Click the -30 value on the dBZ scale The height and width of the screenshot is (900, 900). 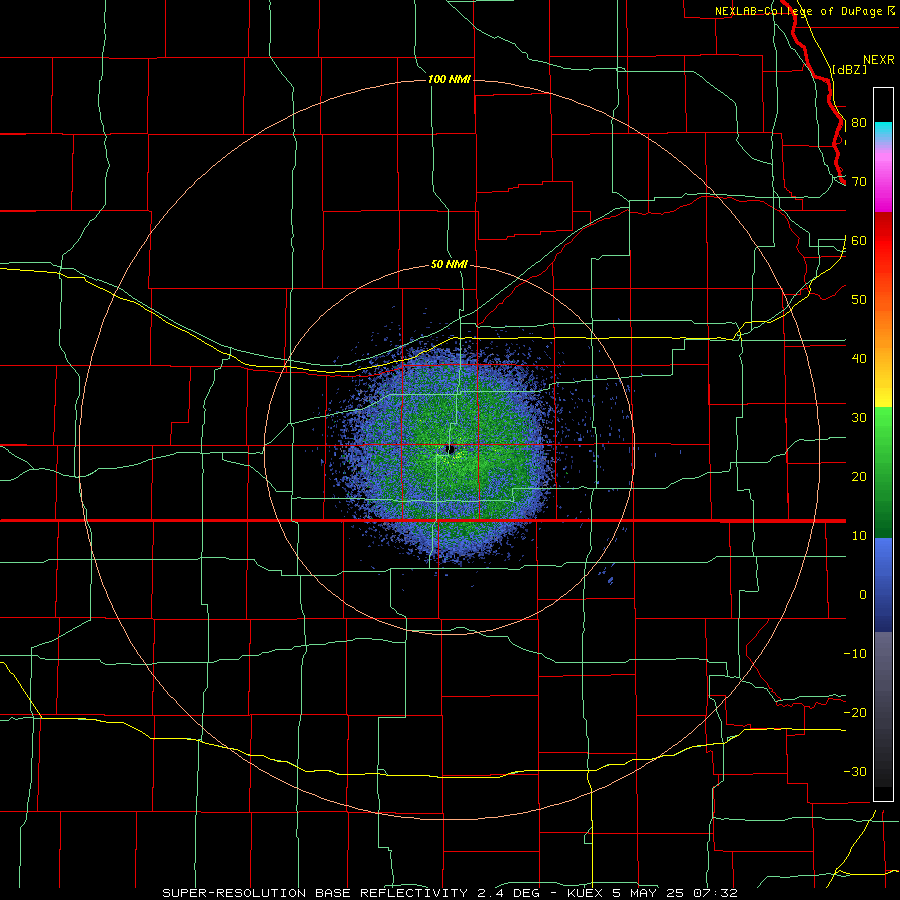(x=855, y=772)
